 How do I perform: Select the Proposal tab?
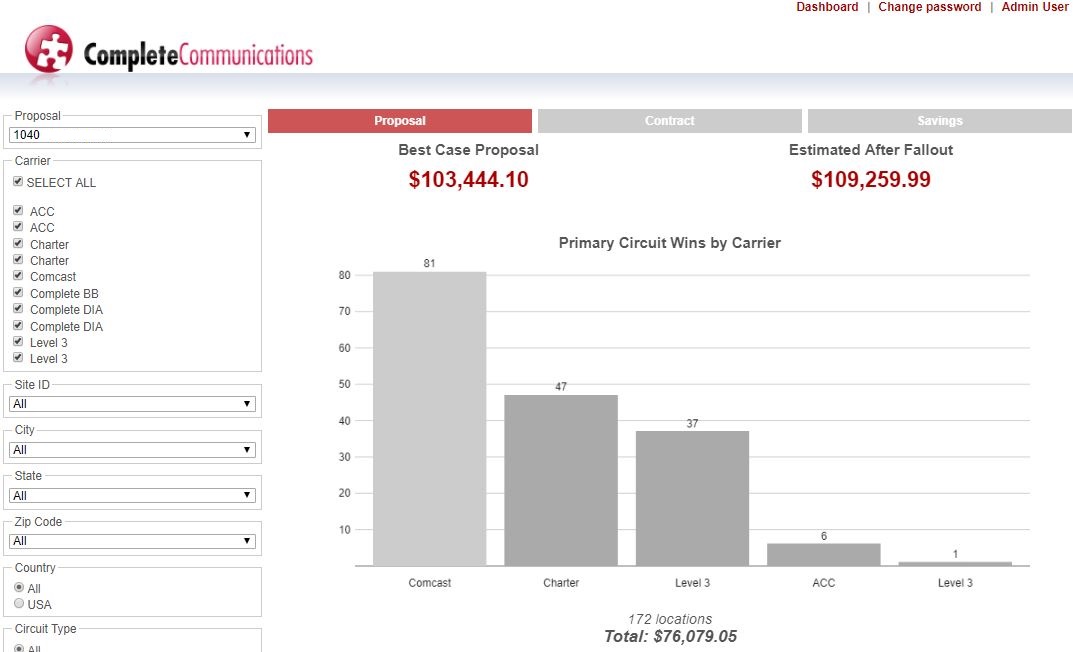tap(400, 120)
